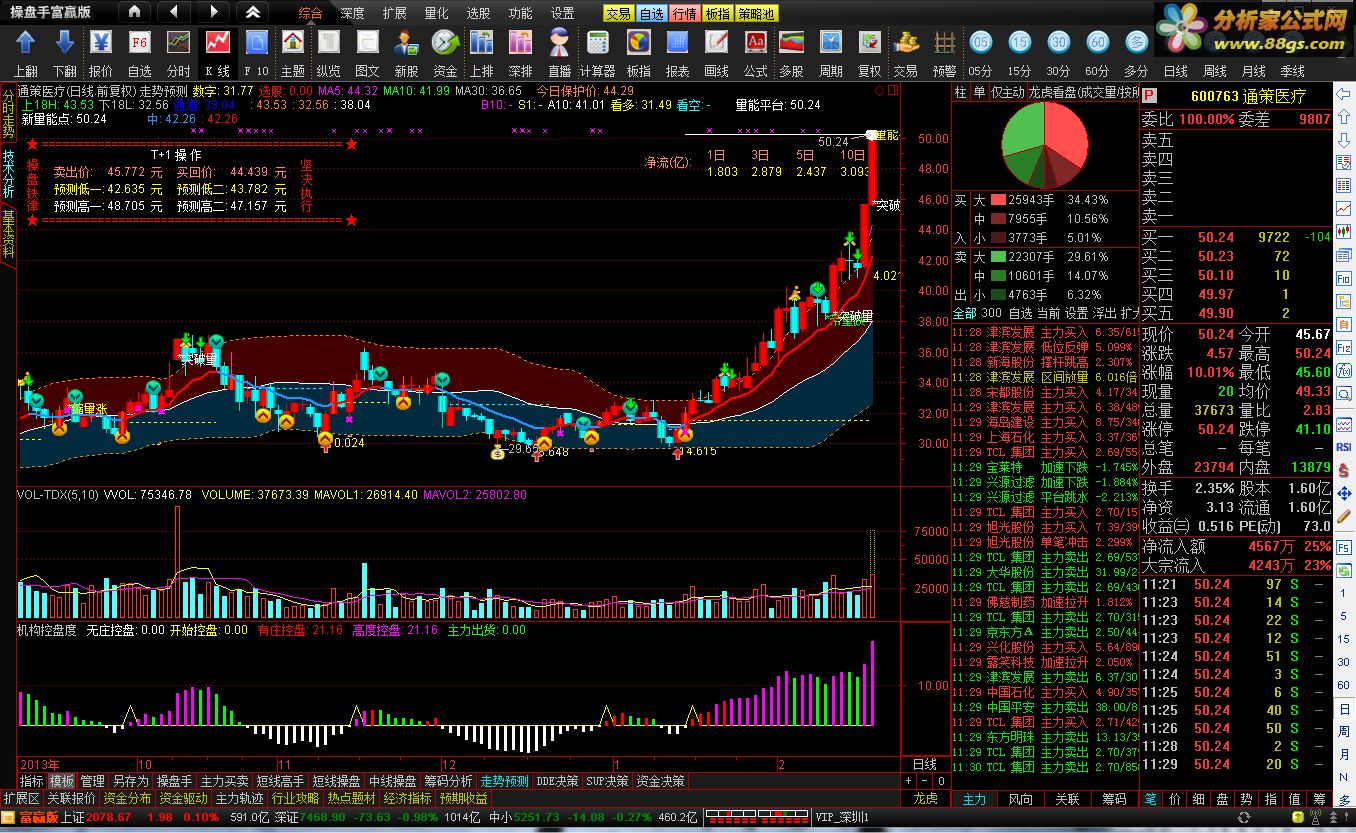Screen dimensions: 1356x833
Task: Open the 扩展 menu
Action: 394,13
